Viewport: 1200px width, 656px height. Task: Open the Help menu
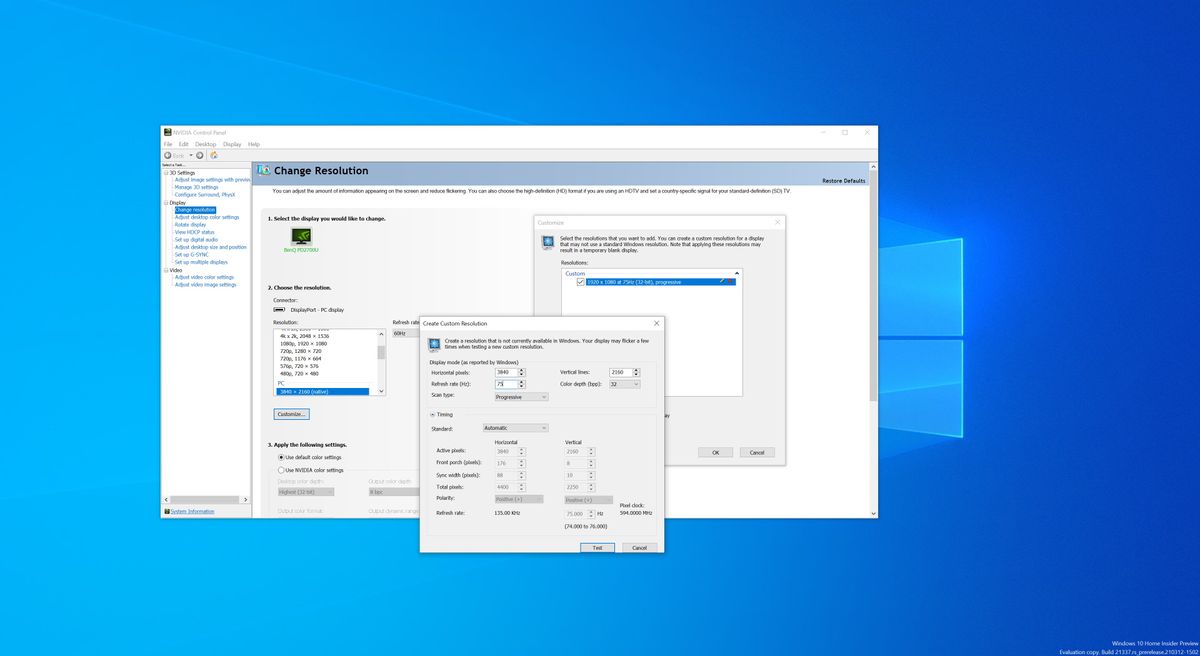[254, 144]
